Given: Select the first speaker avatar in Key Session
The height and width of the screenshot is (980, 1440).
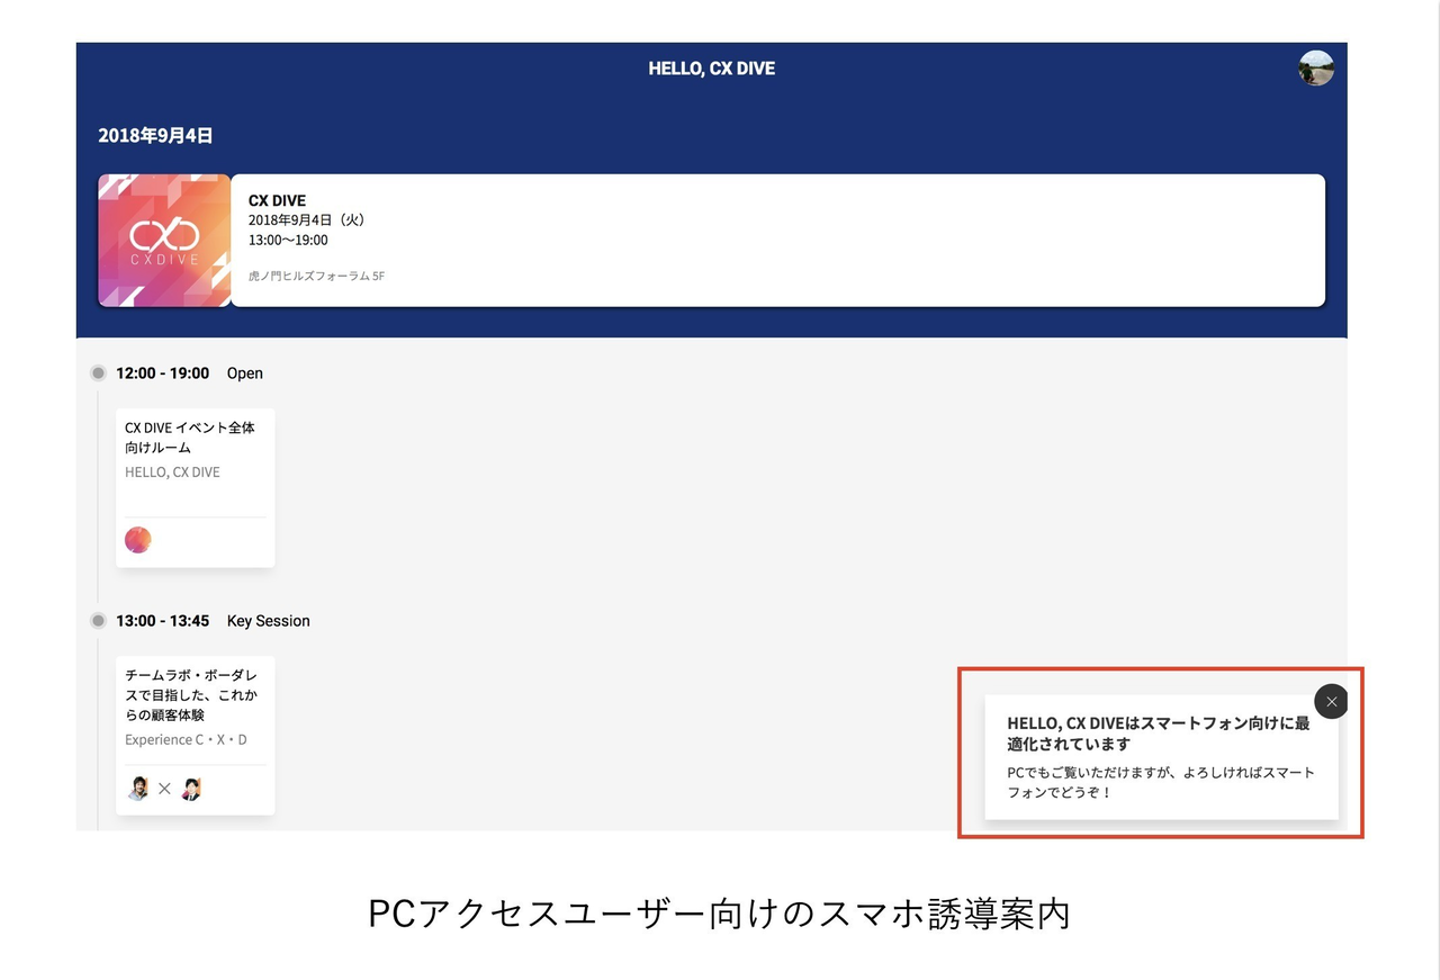Looking at the screenshot, I should click(x=139, y=788).
